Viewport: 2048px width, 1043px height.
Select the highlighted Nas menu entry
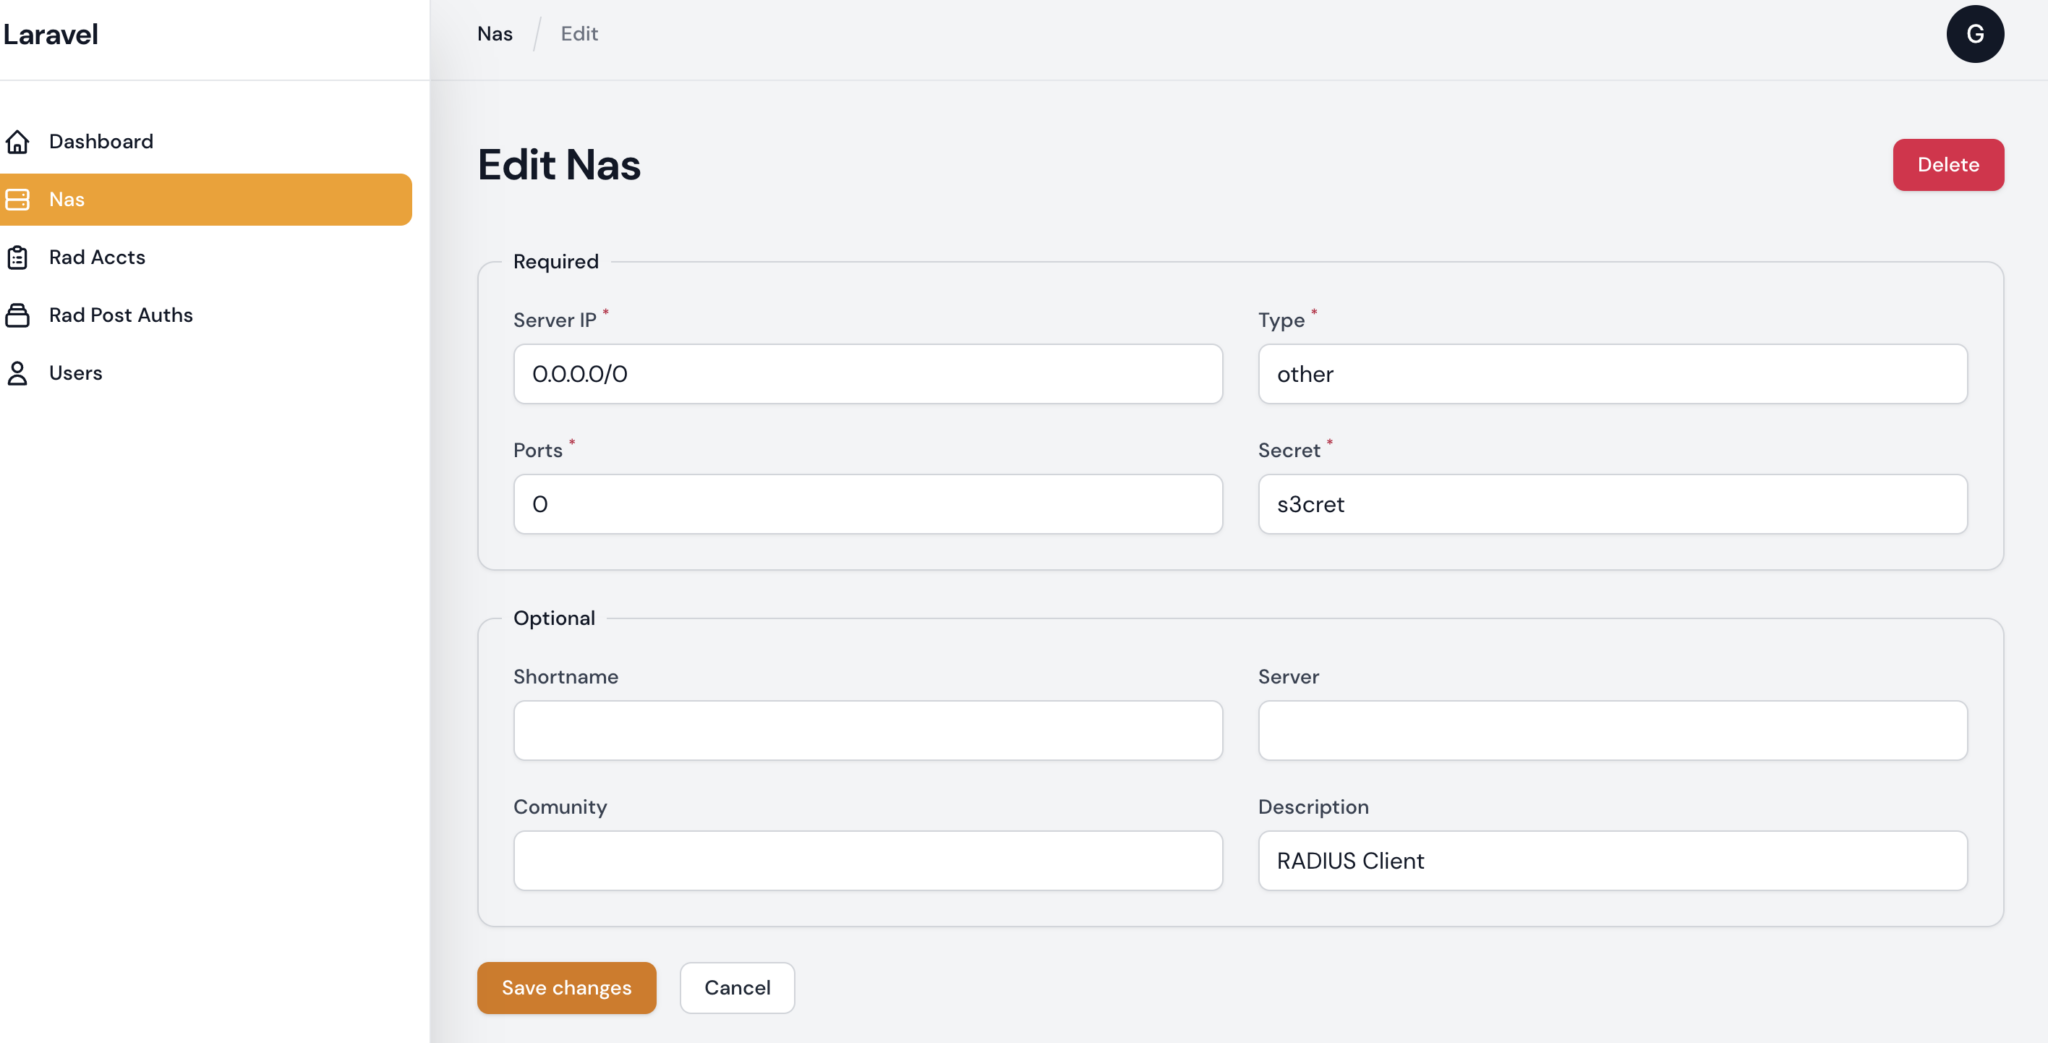tap(205, 199)
